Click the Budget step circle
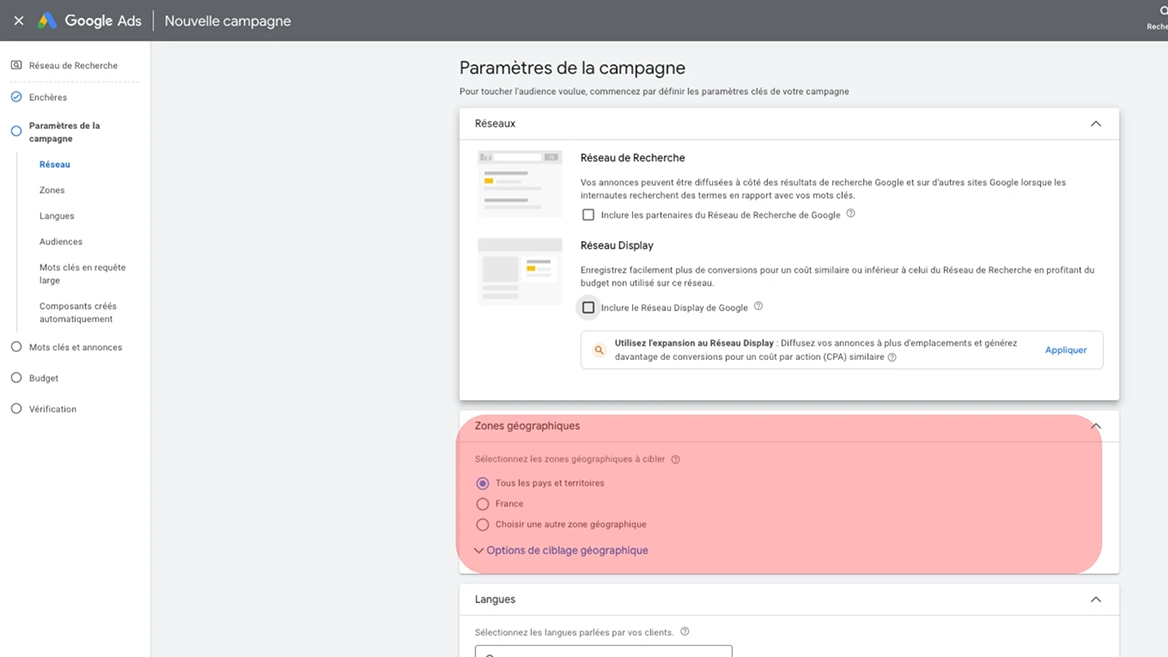Viewport: 1168px width, 657px height. click(x=16, y=378)
